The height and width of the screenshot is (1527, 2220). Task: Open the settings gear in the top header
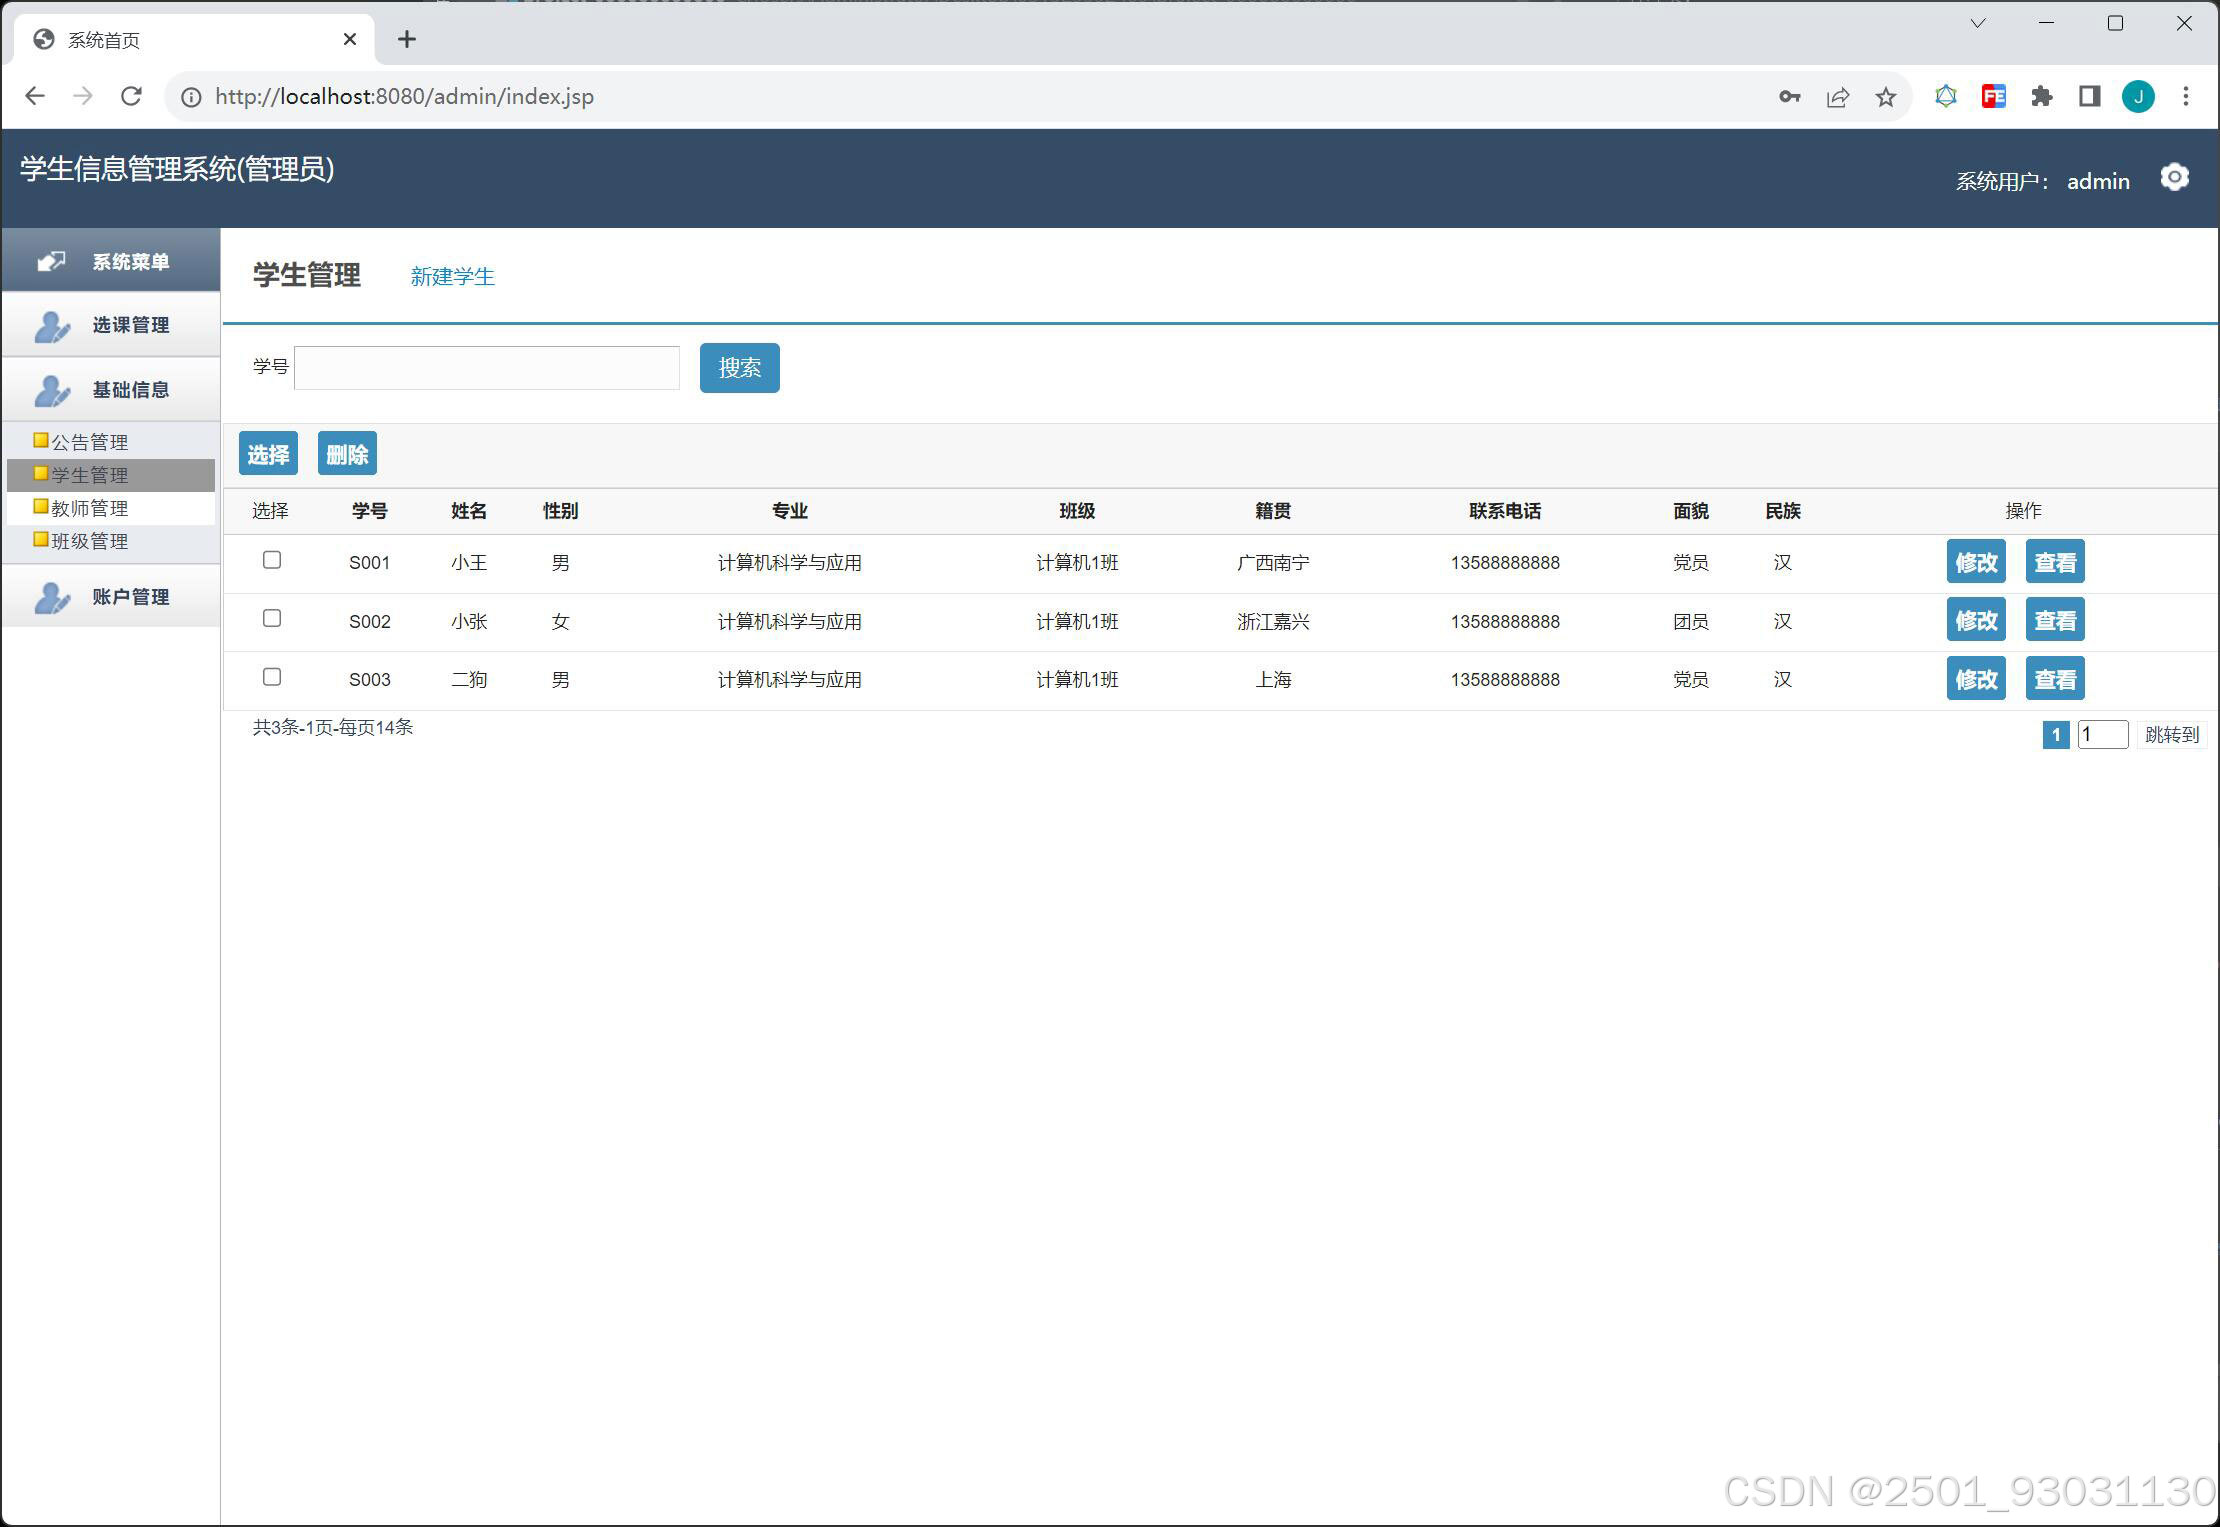2175,177
